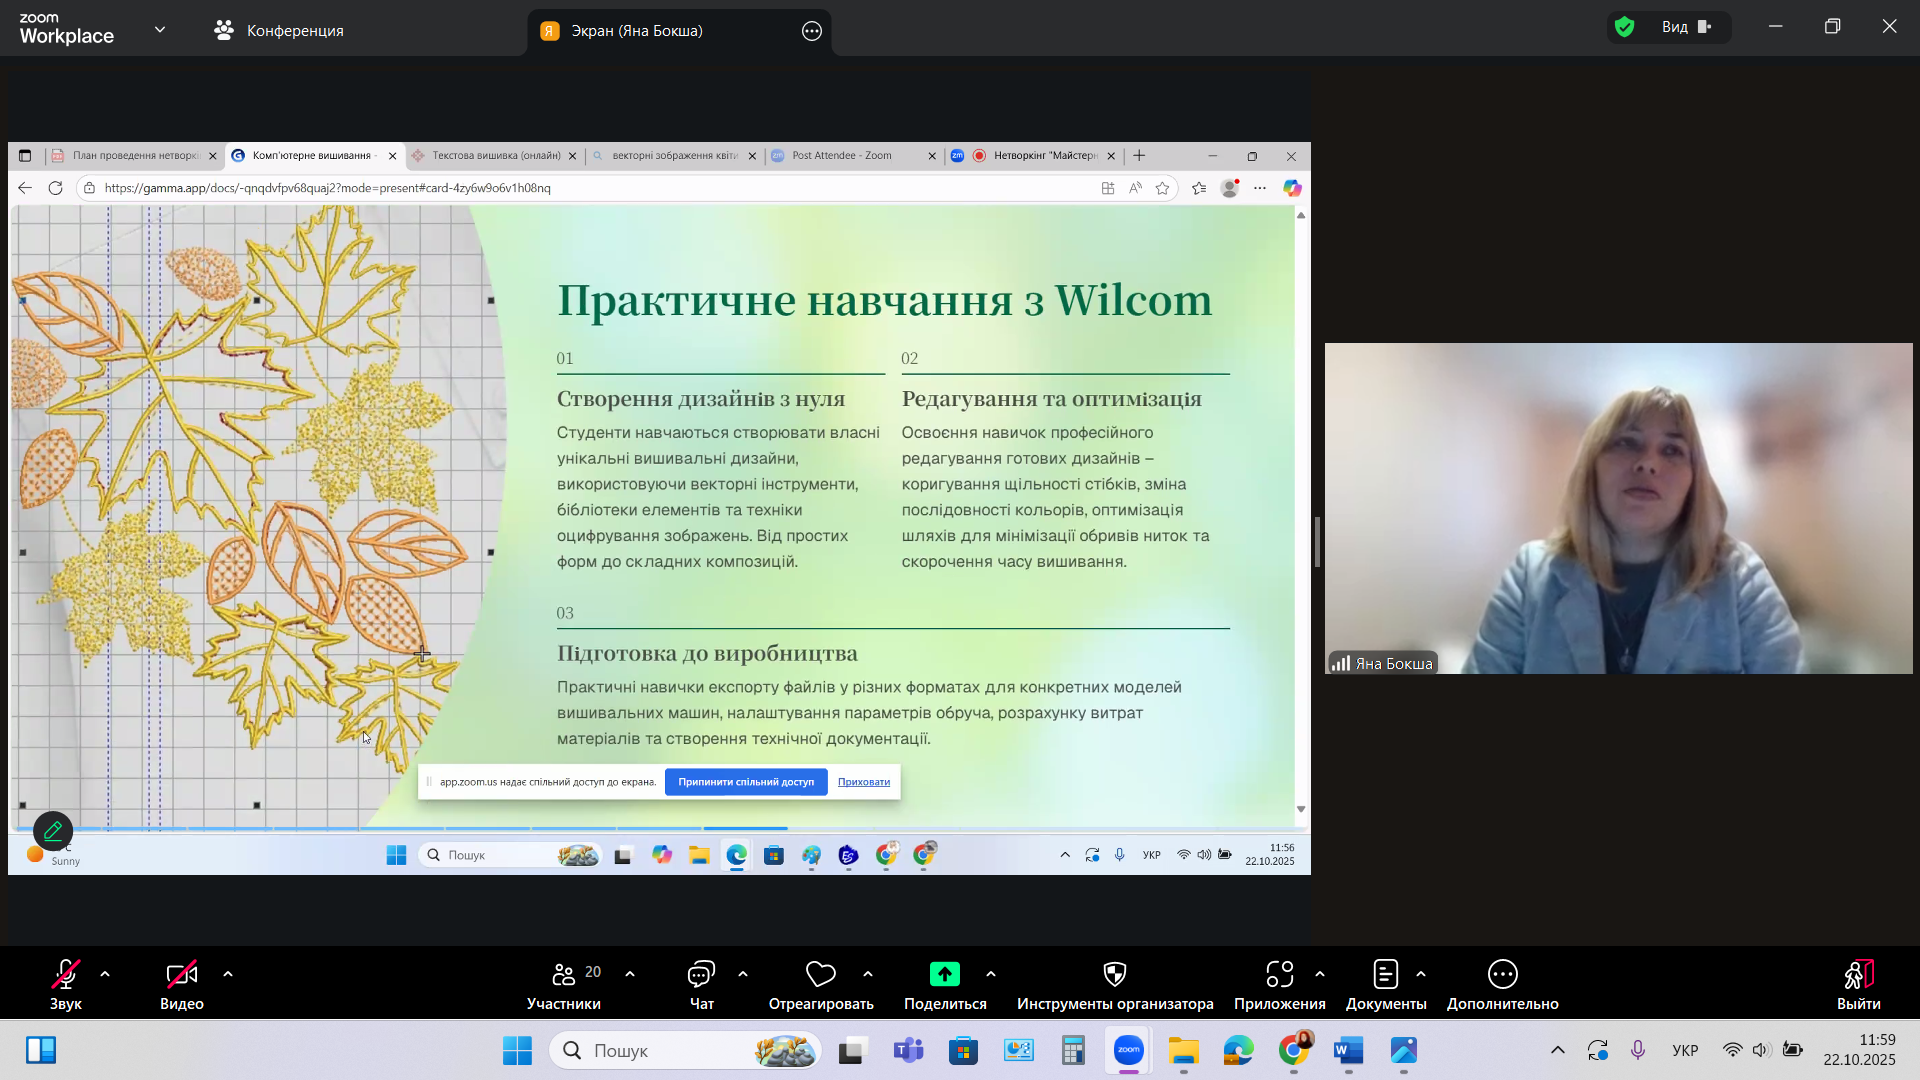Open options for Экран (Яна Бокша) share
Image resolution: width=1920 pixels, height=1080 pixels.
coord(812,31)
